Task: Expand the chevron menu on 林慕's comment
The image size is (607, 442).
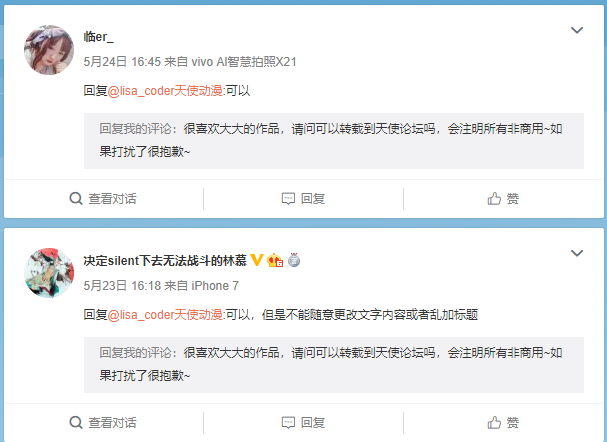Action: click(577, 253)
